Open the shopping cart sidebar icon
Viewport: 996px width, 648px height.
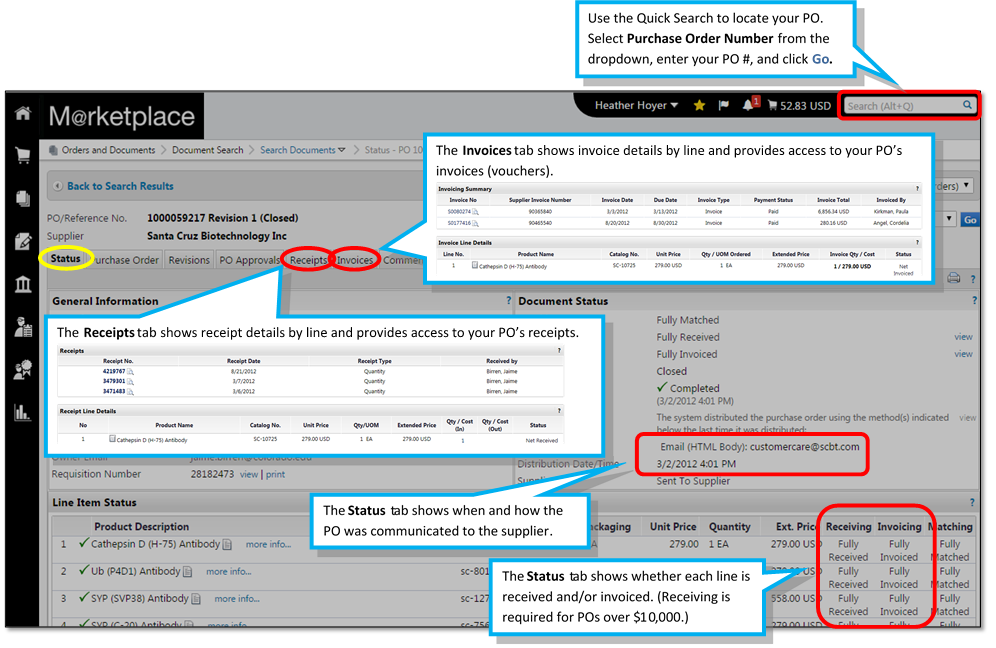pos(23,156)
